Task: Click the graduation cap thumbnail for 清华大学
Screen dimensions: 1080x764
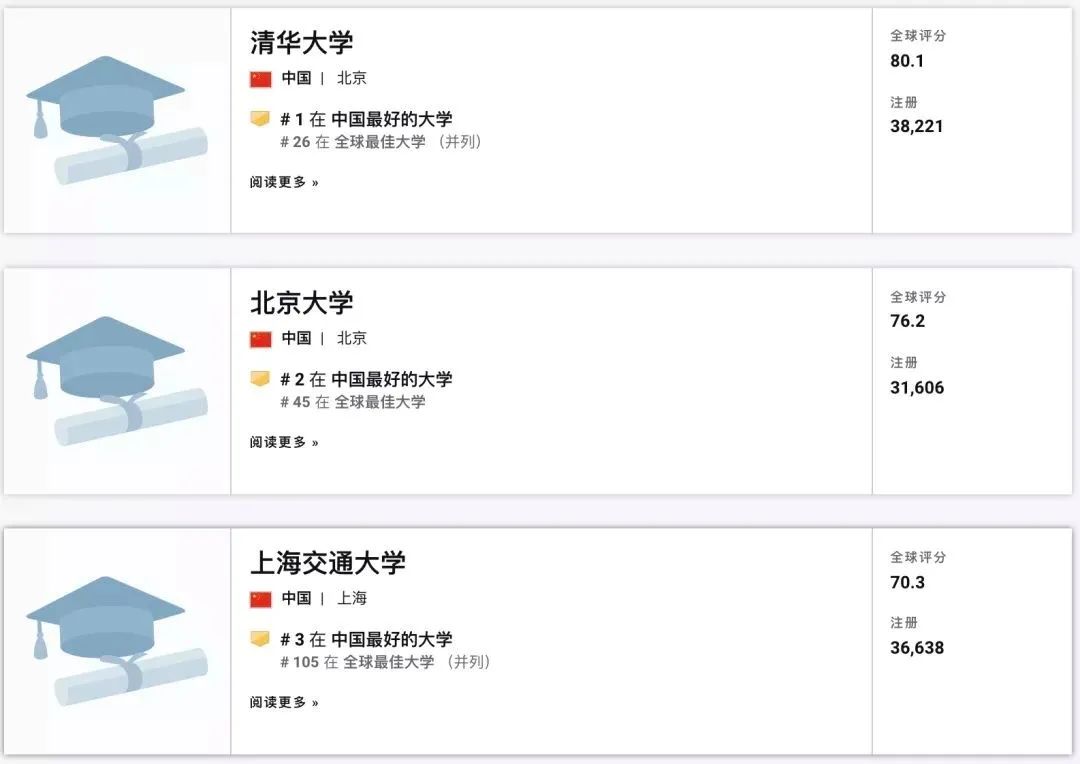Action: (117, 120)
